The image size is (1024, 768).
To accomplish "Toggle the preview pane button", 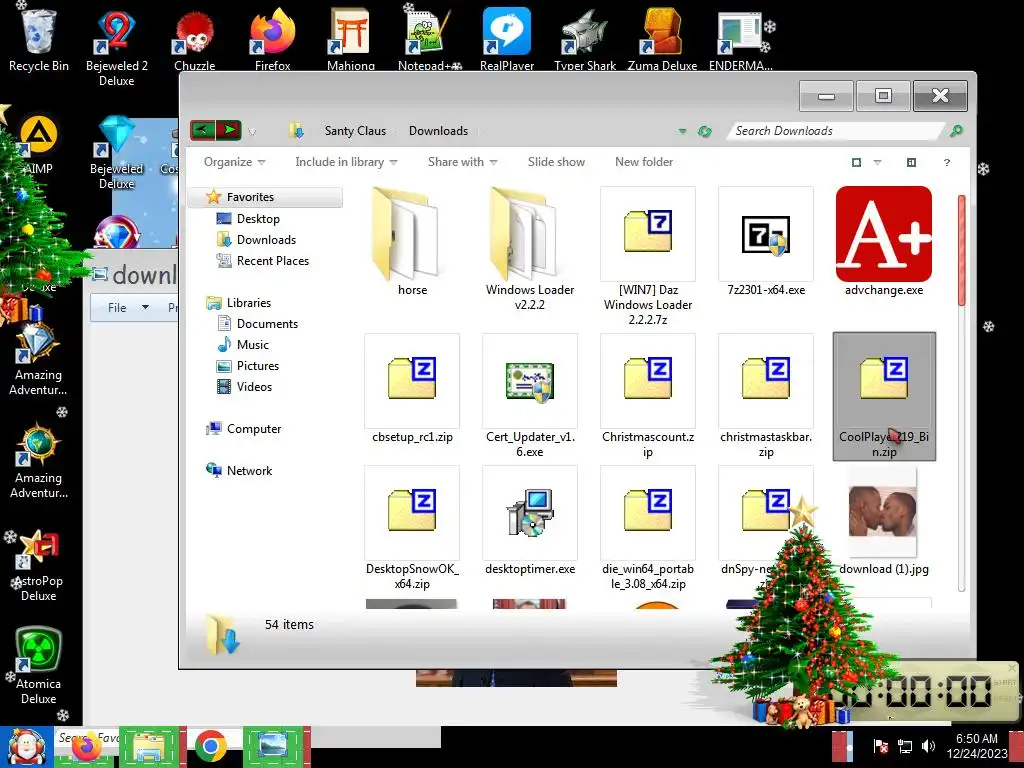I will [911, 163].
